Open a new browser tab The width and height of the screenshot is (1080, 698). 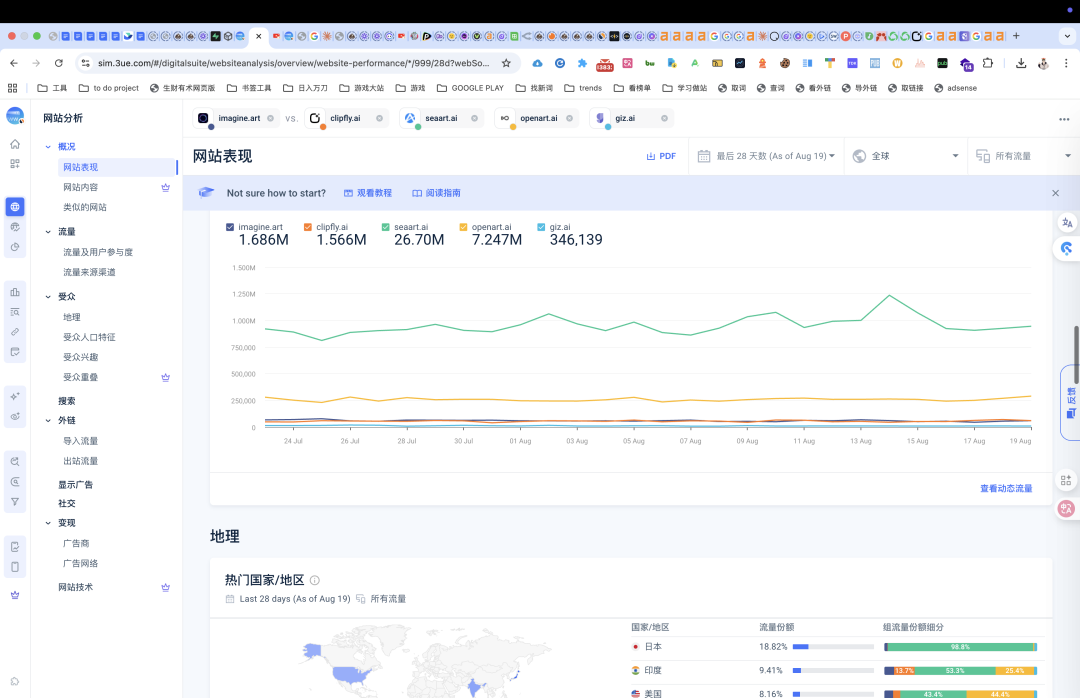[1016, 36]
